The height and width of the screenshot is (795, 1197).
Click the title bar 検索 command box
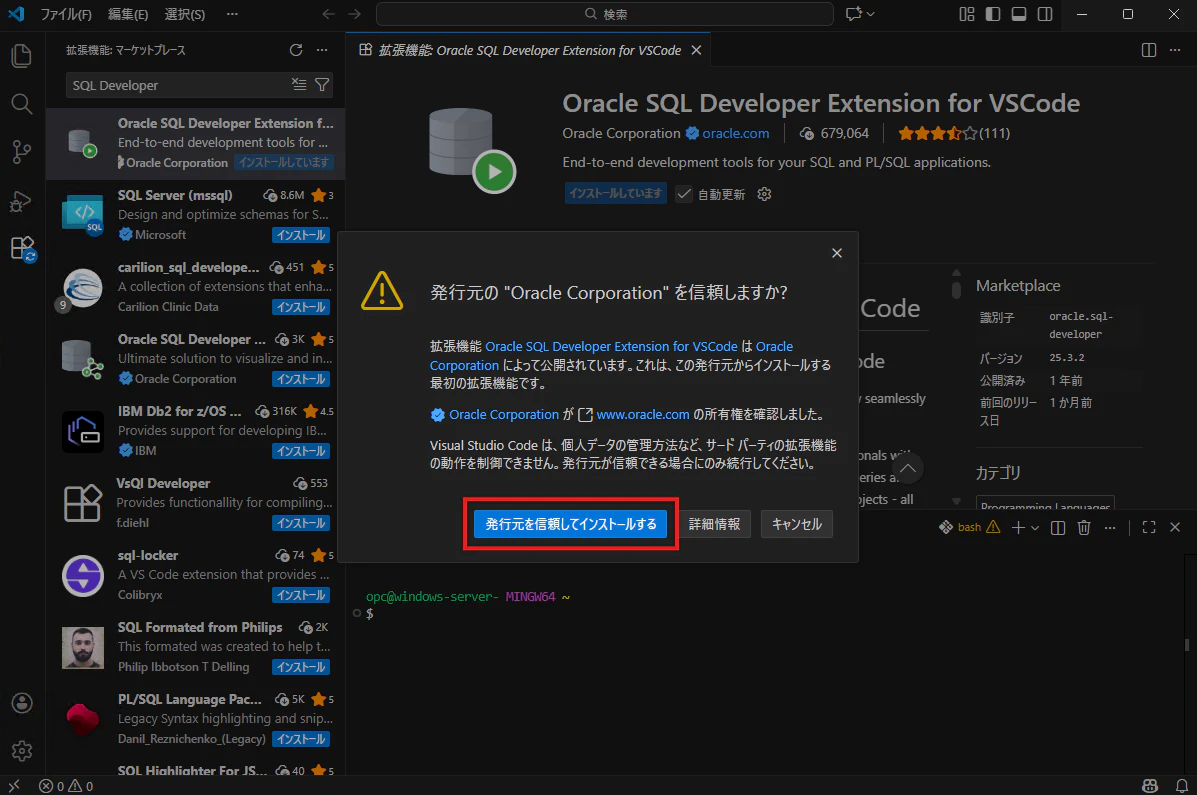(605, 14)
